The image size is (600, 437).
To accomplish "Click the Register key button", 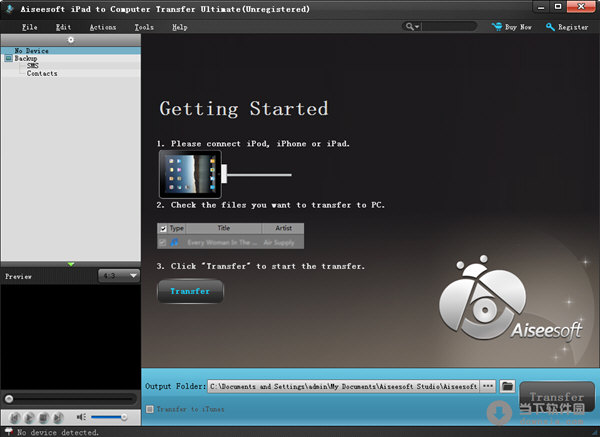I will pyautogui.click(x=567, y=27).
